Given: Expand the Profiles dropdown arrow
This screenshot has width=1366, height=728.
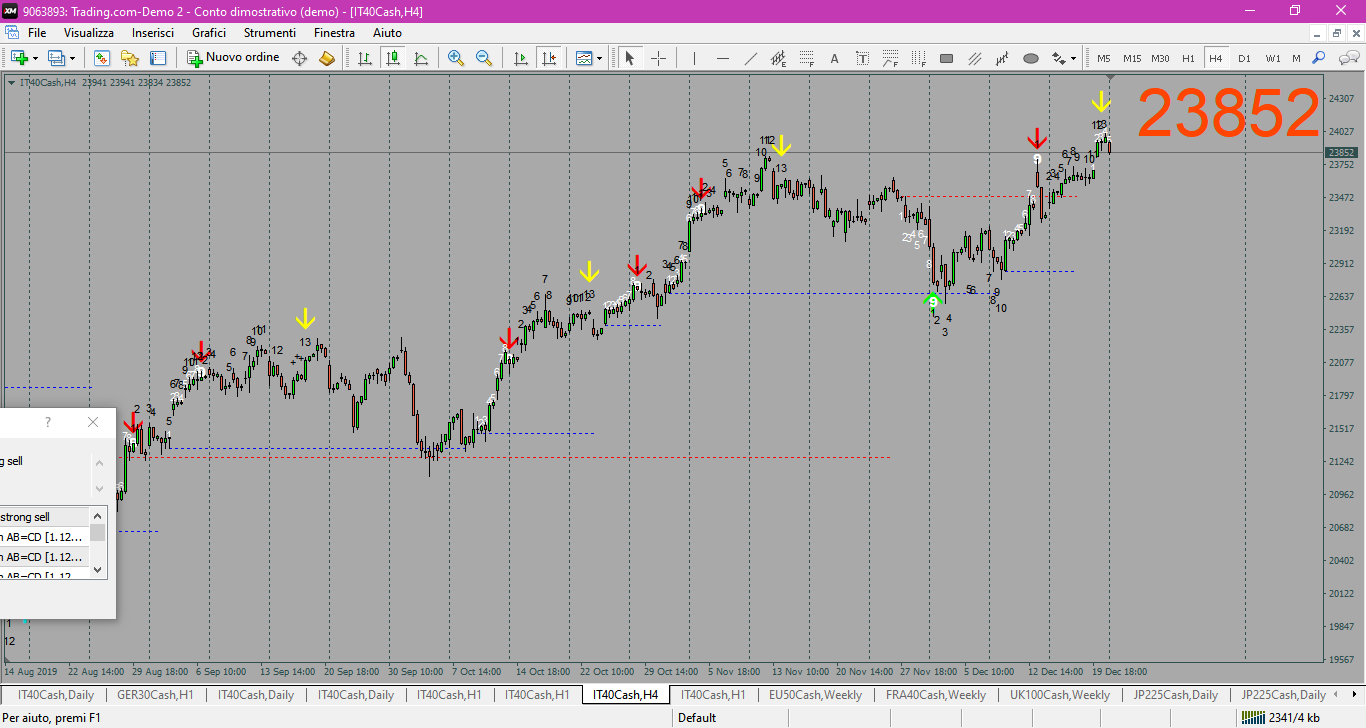Looking at the screenshot, I should 72,59.
